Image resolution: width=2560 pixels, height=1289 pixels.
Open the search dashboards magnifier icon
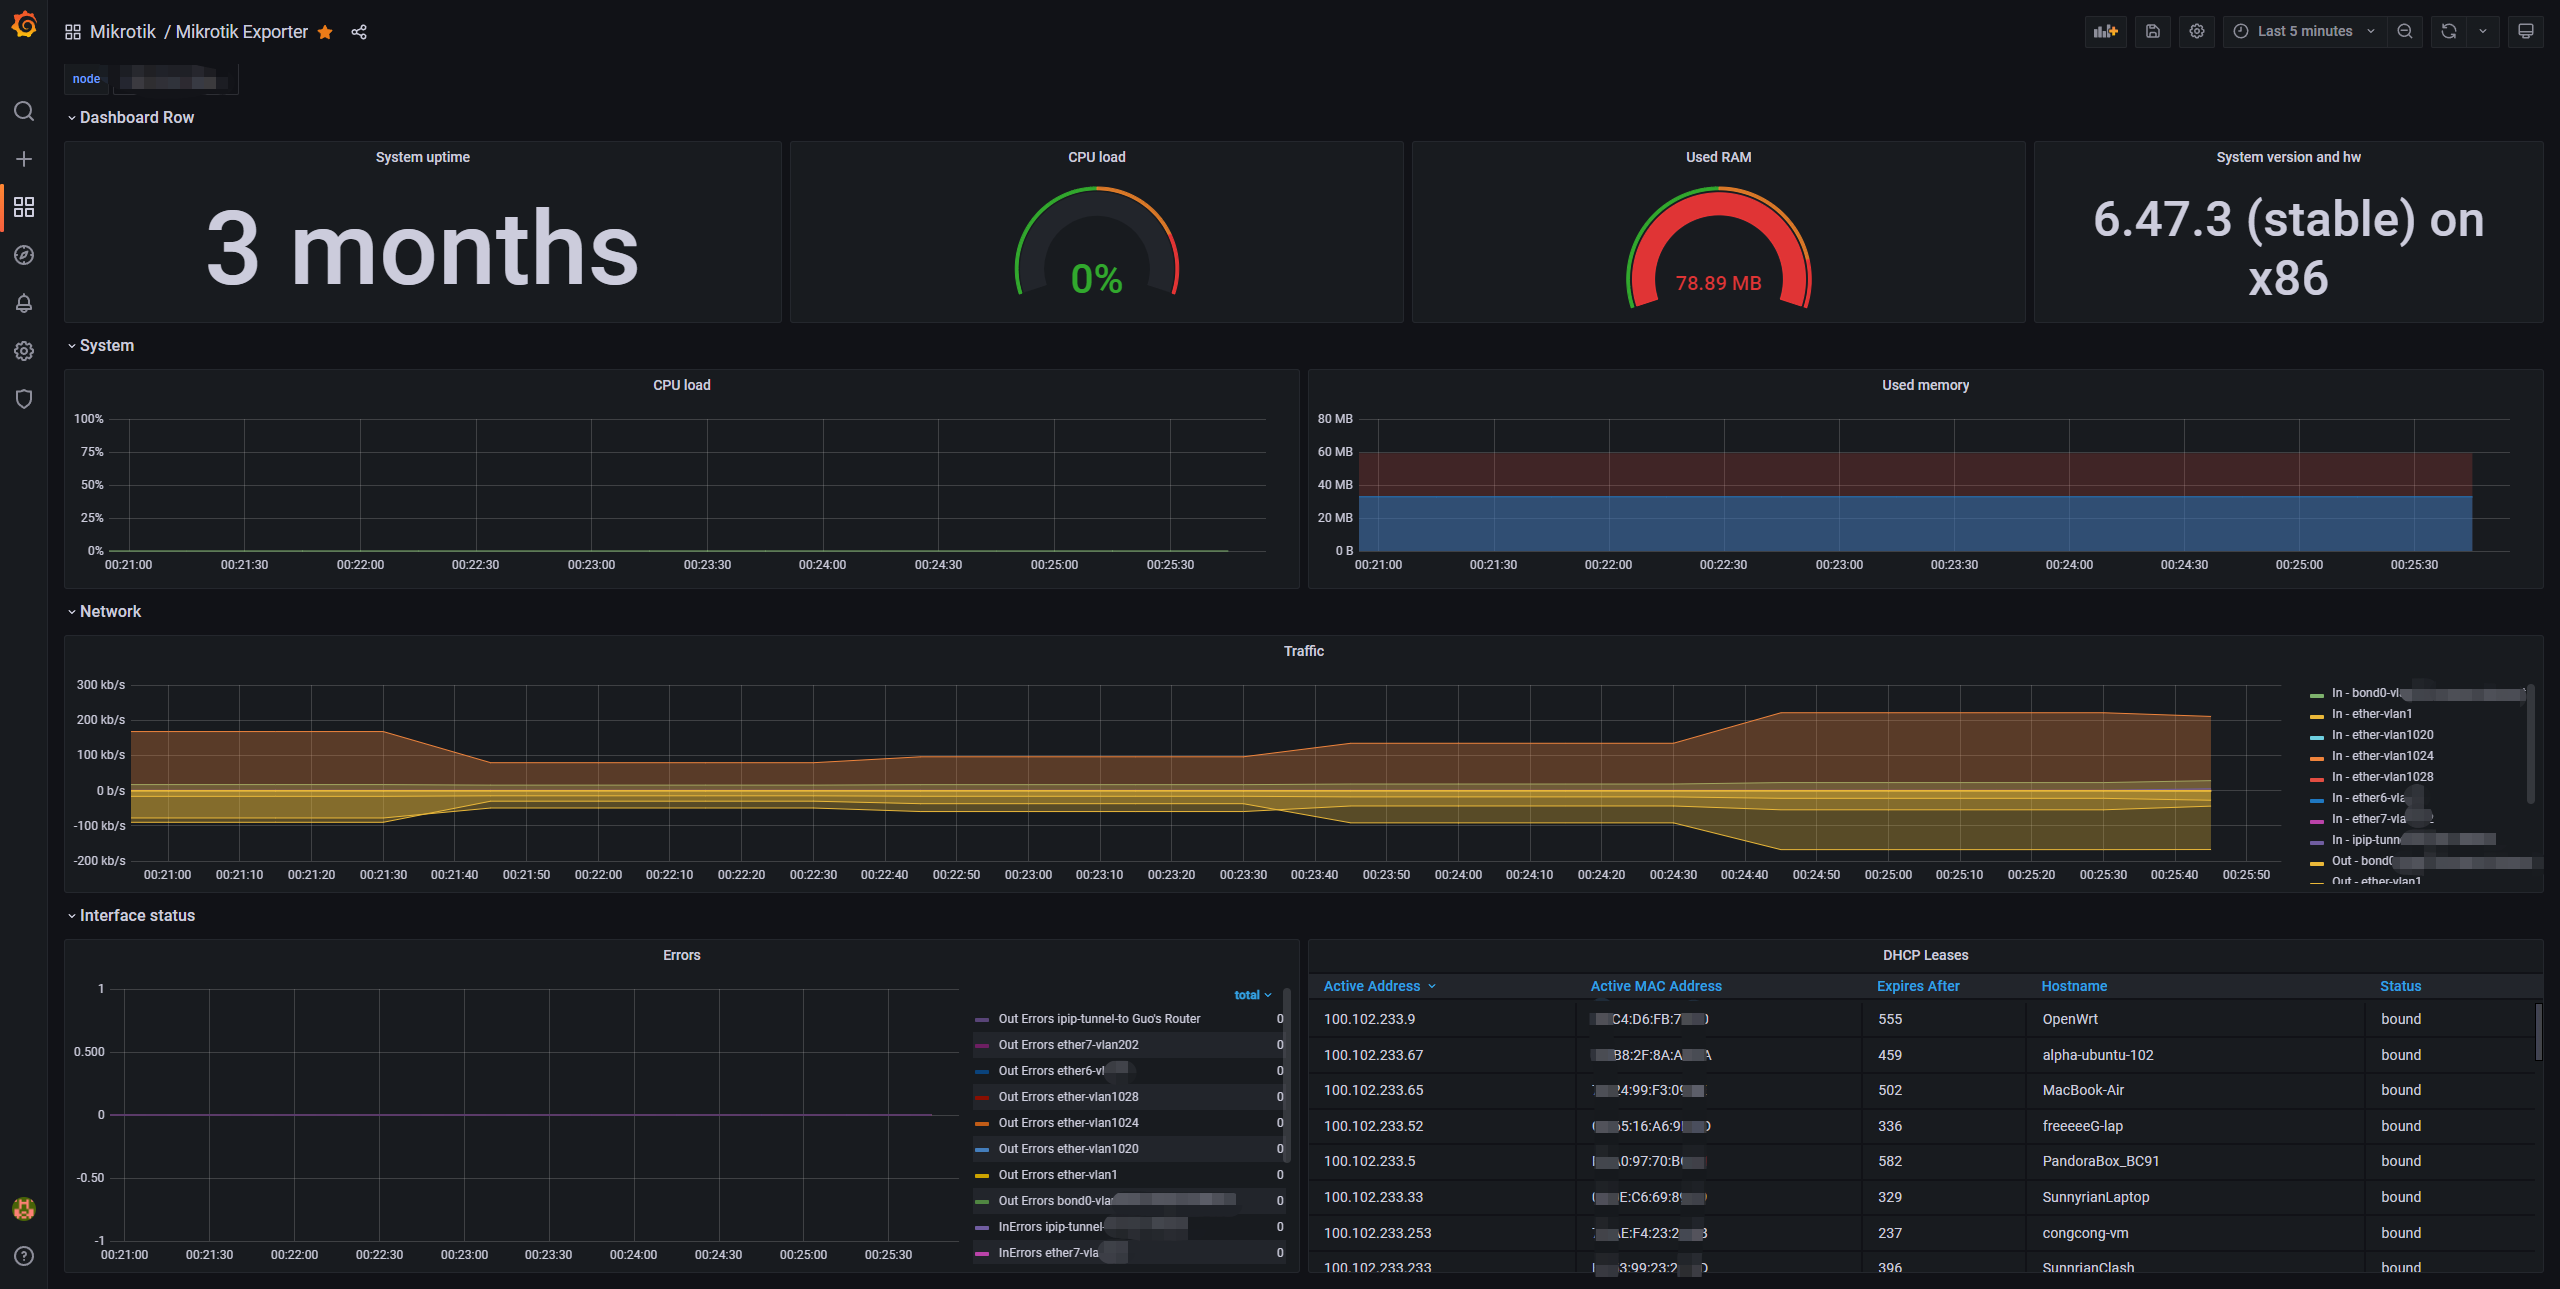(x=24, y=111)
